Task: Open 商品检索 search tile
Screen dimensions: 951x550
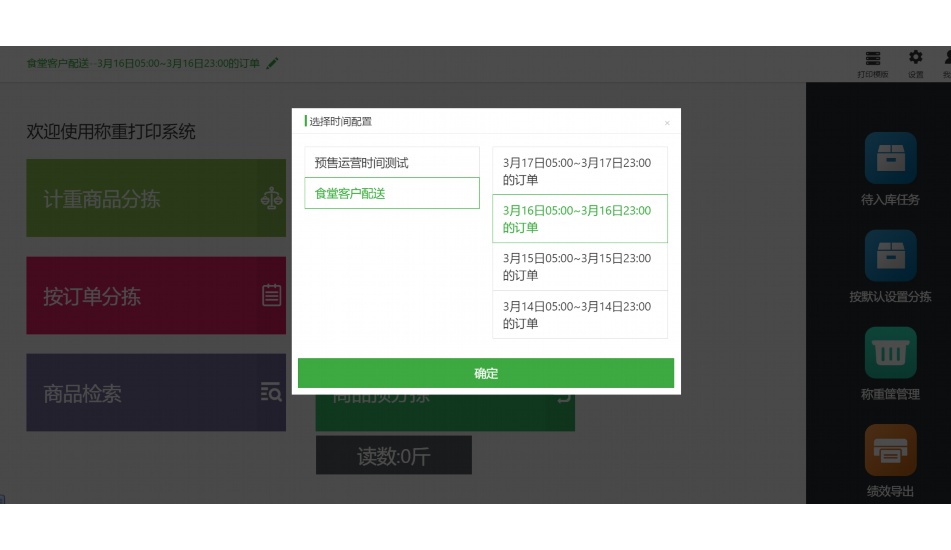Action: [156, 393]
